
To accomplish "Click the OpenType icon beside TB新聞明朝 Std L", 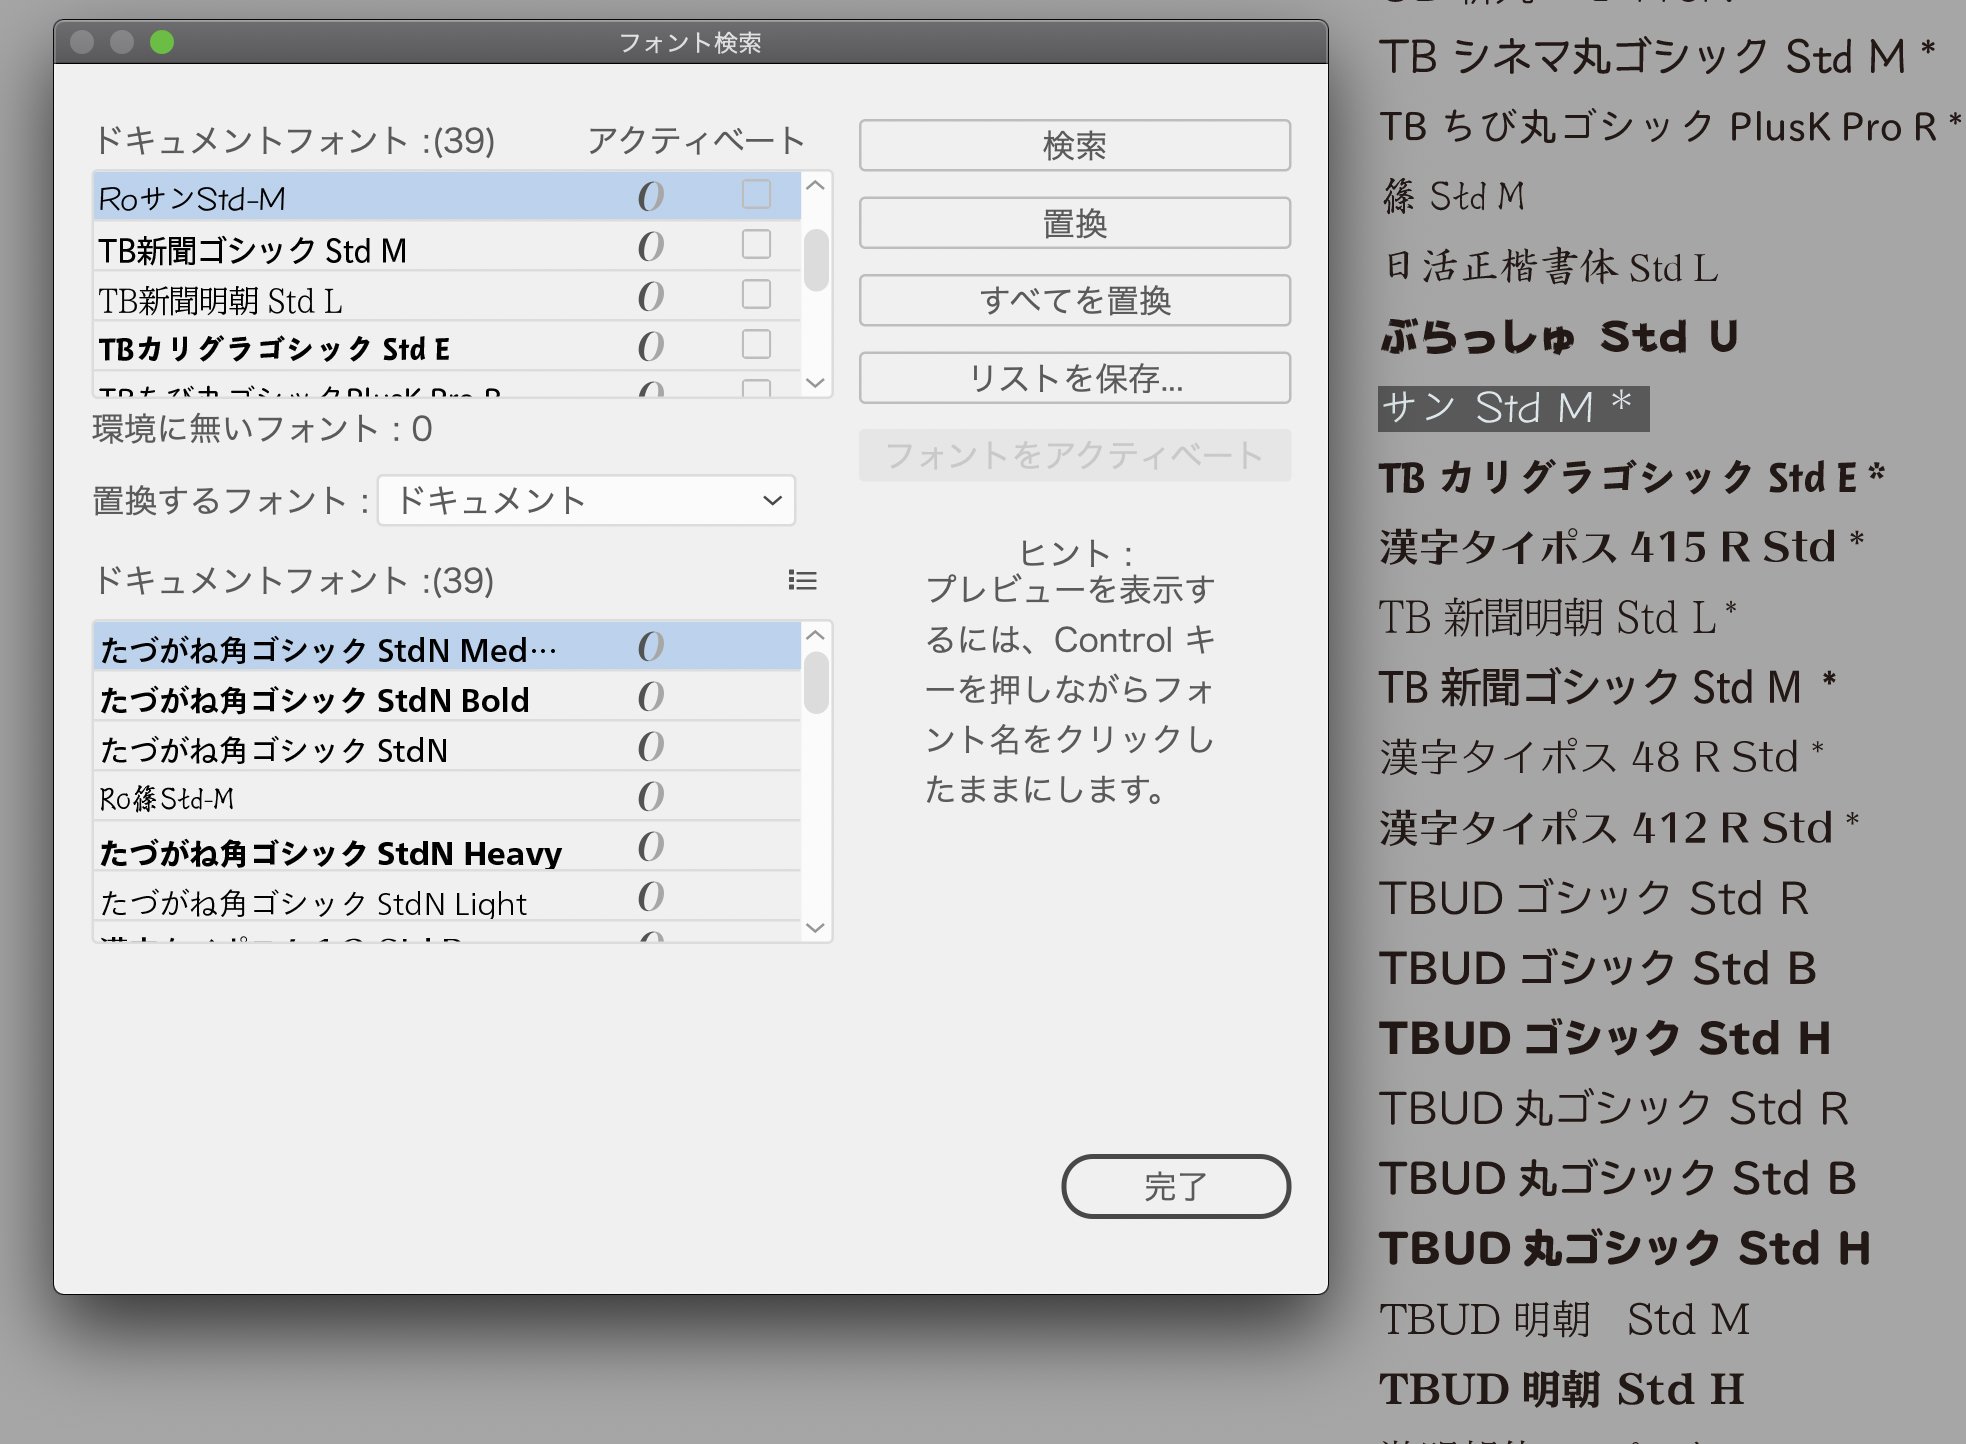I will pyautogui.click(x=650, y=297).
